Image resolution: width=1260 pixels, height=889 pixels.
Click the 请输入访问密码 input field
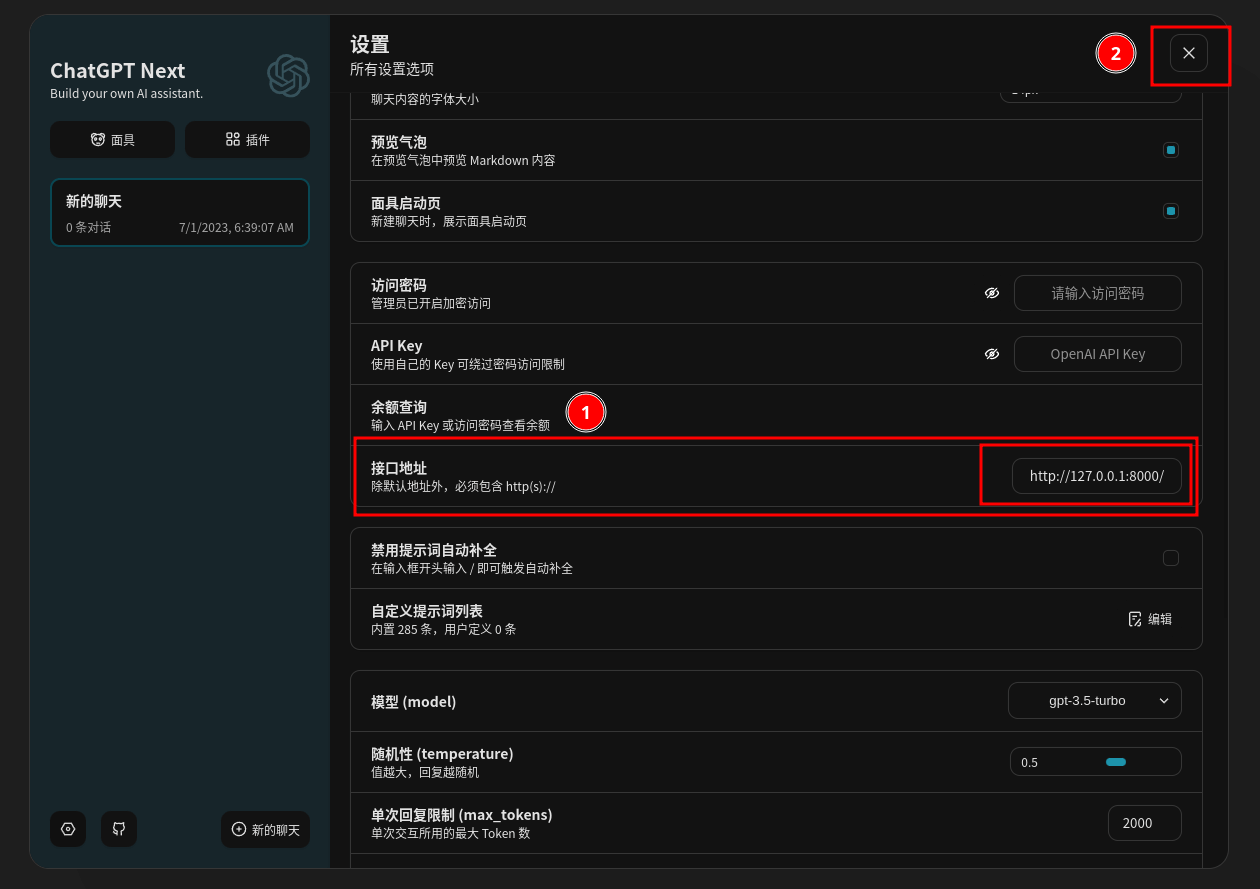tap(1097, 293)
